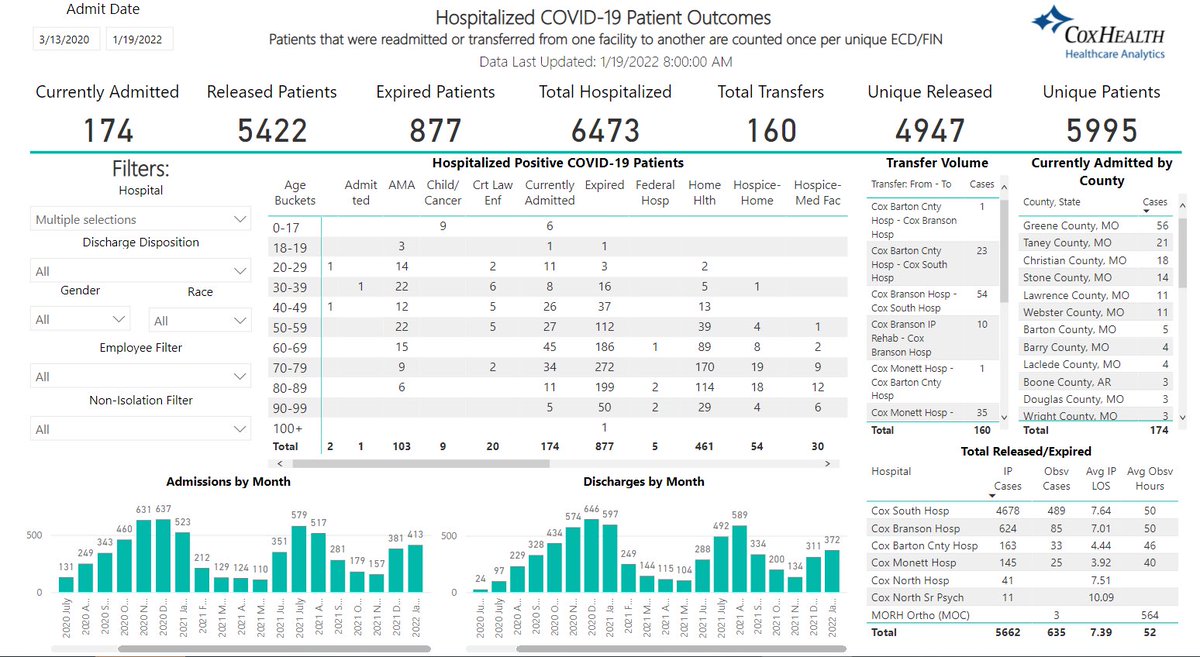Click the 272 expired cell

tap(604, 367)
